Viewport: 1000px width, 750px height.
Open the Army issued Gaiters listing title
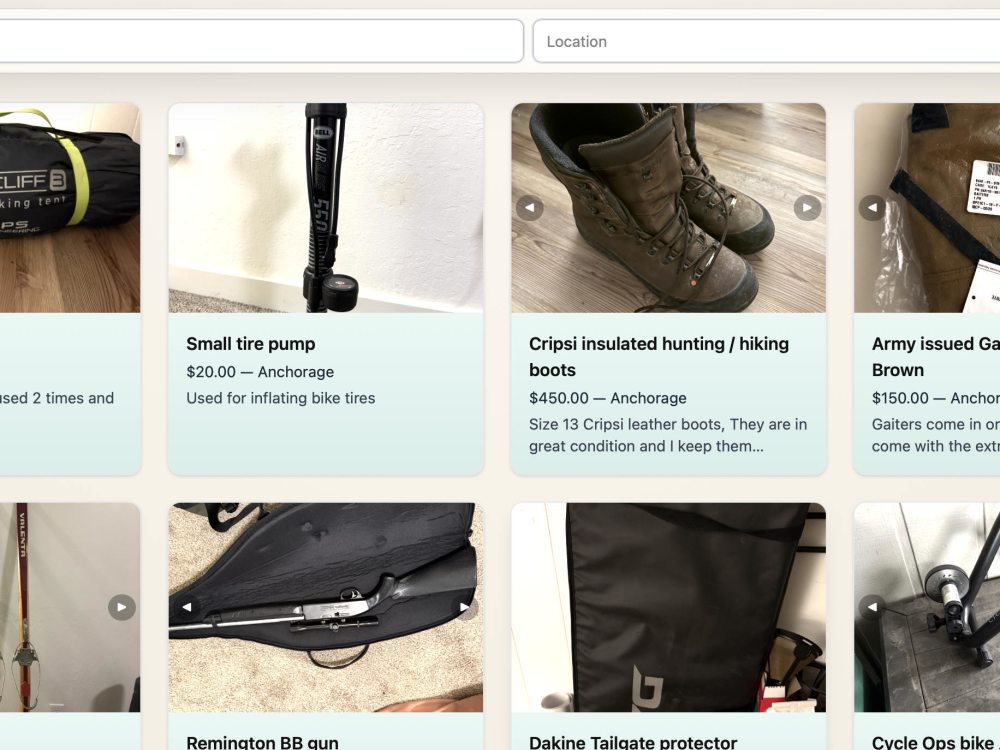[x=936, y=357]
